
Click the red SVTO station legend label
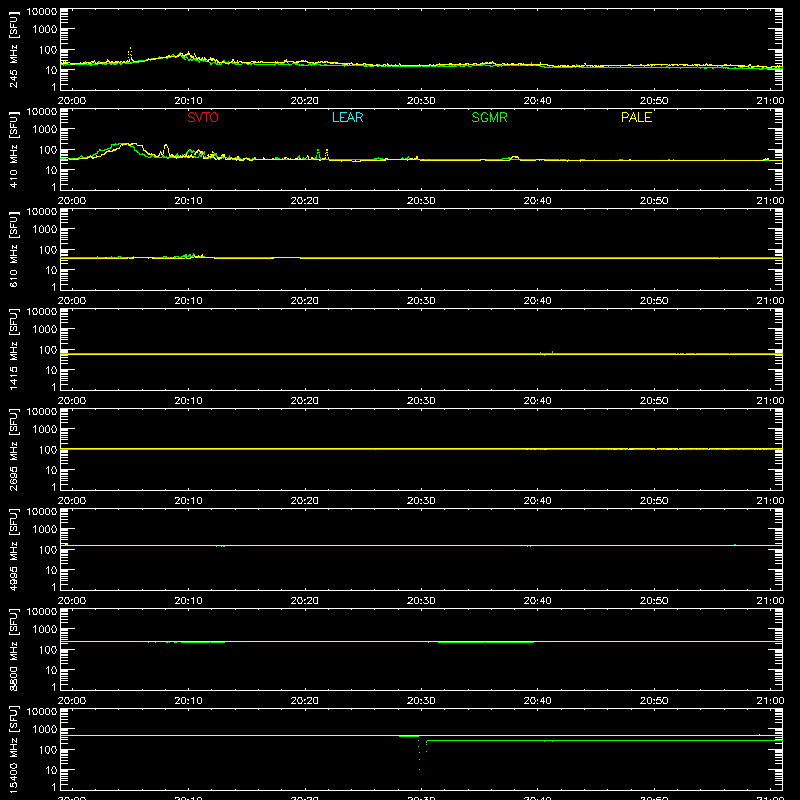click(203, 117)
